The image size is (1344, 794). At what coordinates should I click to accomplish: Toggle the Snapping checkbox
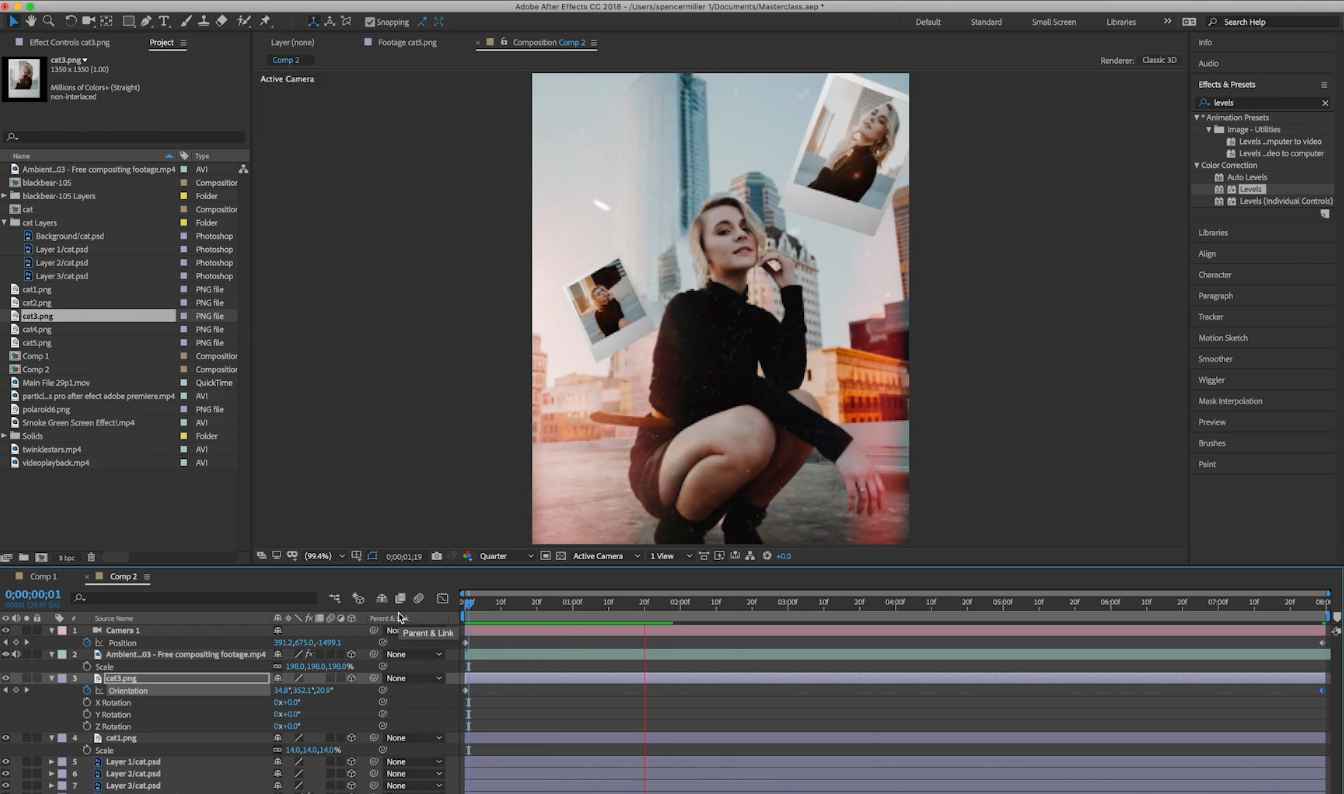(370, 22)
